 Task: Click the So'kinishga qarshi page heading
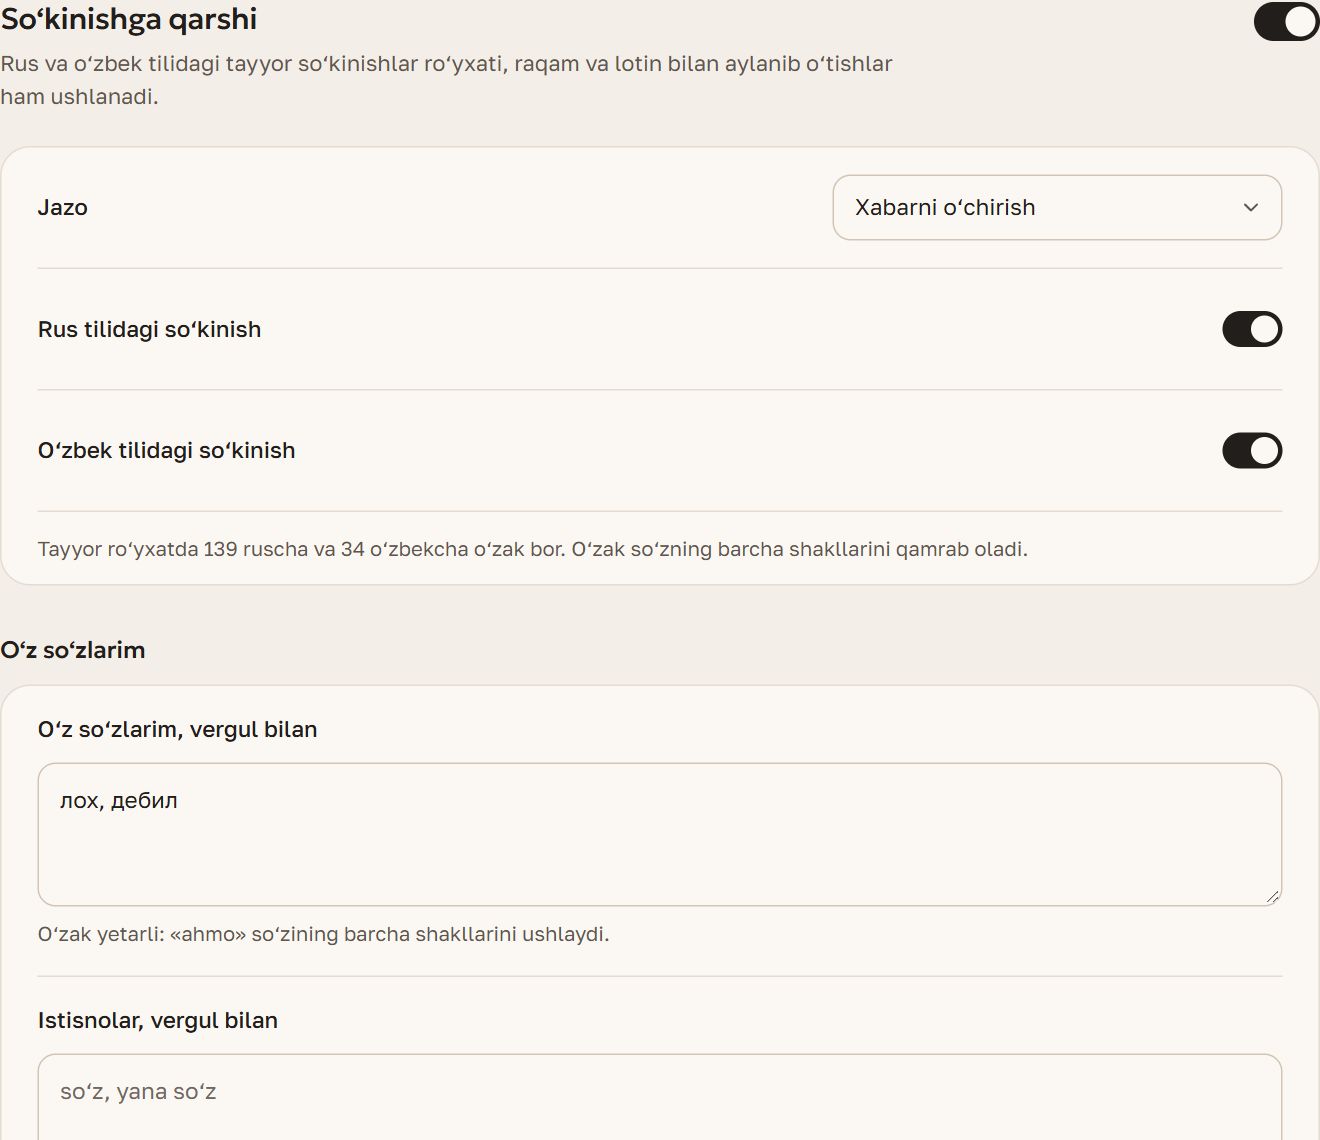(129, 20)
